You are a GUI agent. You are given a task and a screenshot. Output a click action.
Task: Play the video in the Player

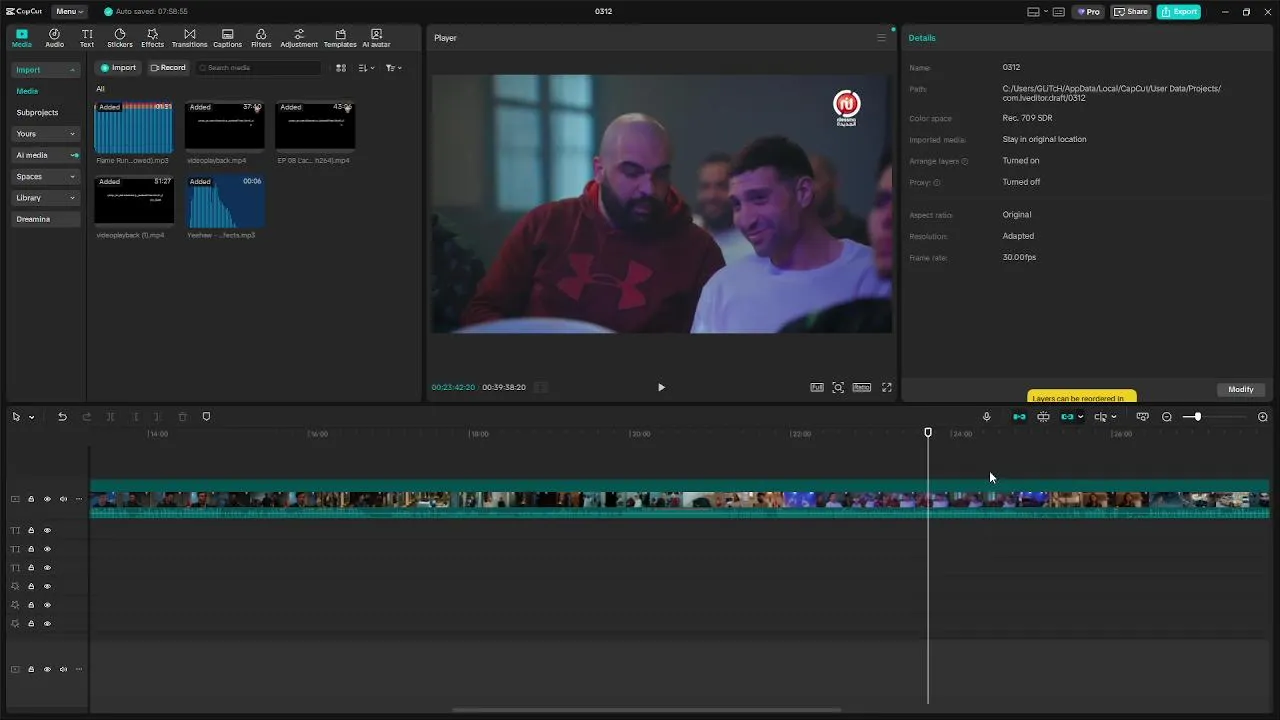[x=661, y=387]
